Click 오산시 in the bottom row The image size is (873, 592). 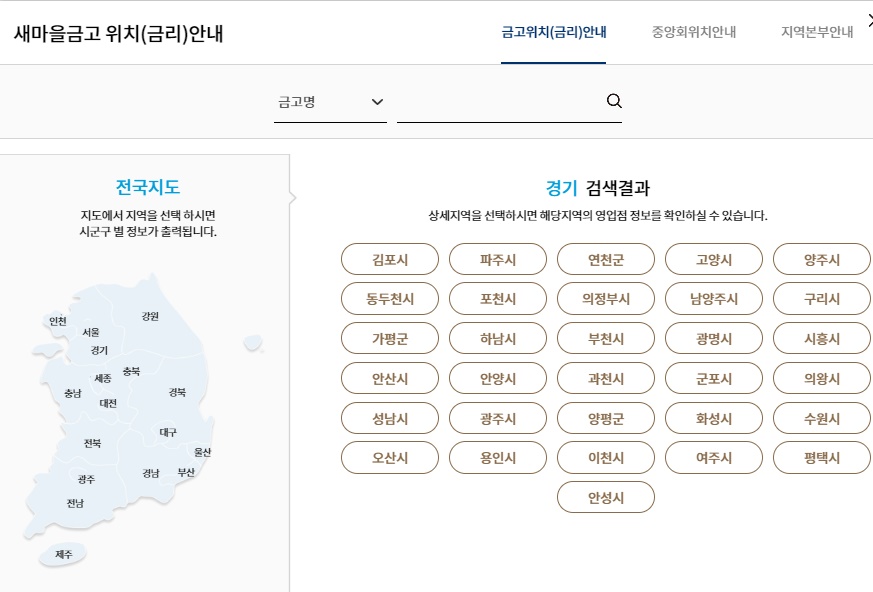(x=390, y=457)
